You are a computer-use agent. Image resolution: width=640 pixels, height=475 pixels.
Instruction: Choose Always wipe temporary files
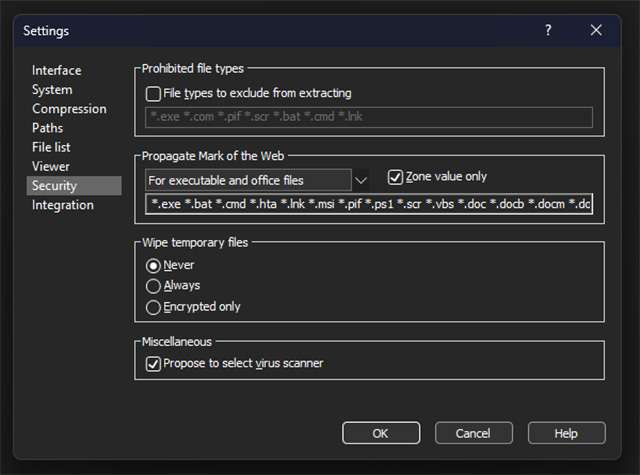click(153, 286)
